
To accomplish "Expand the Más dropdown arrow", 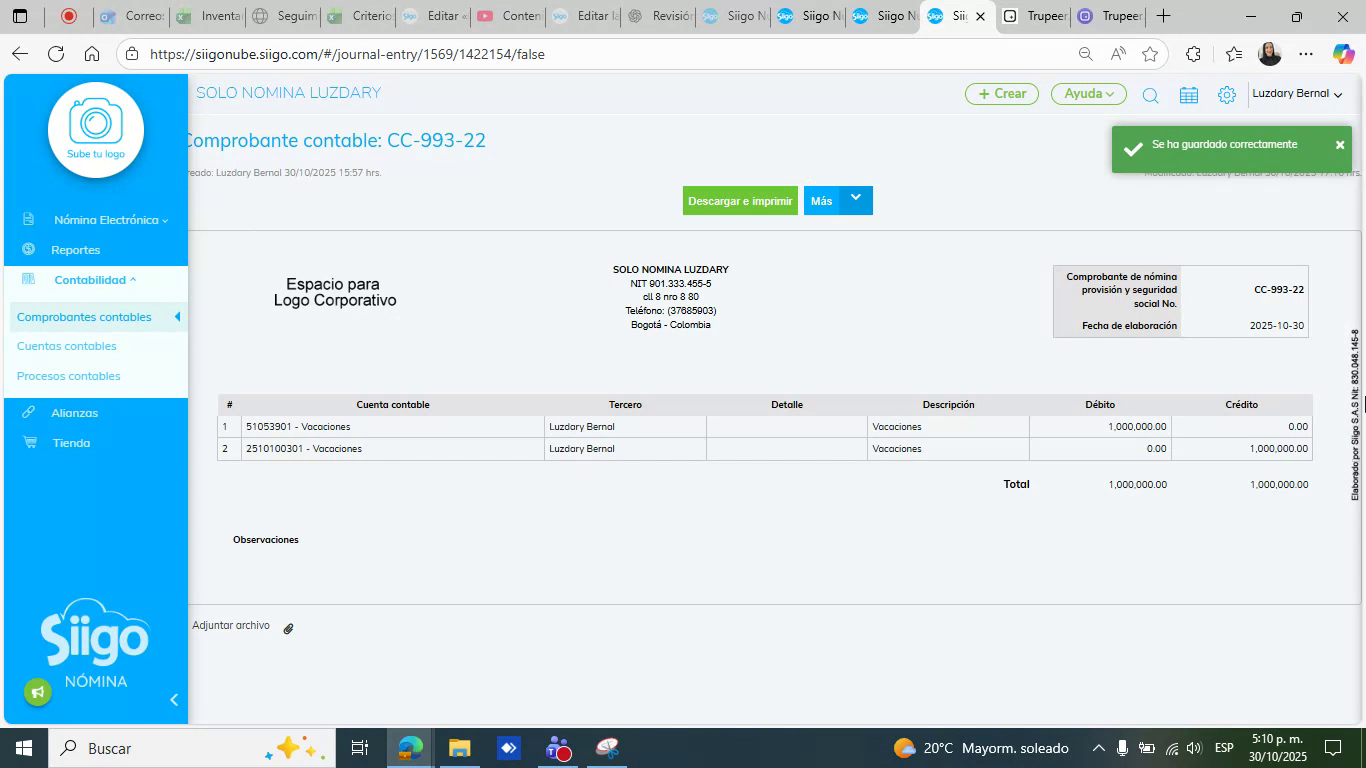I will (856, 198).
